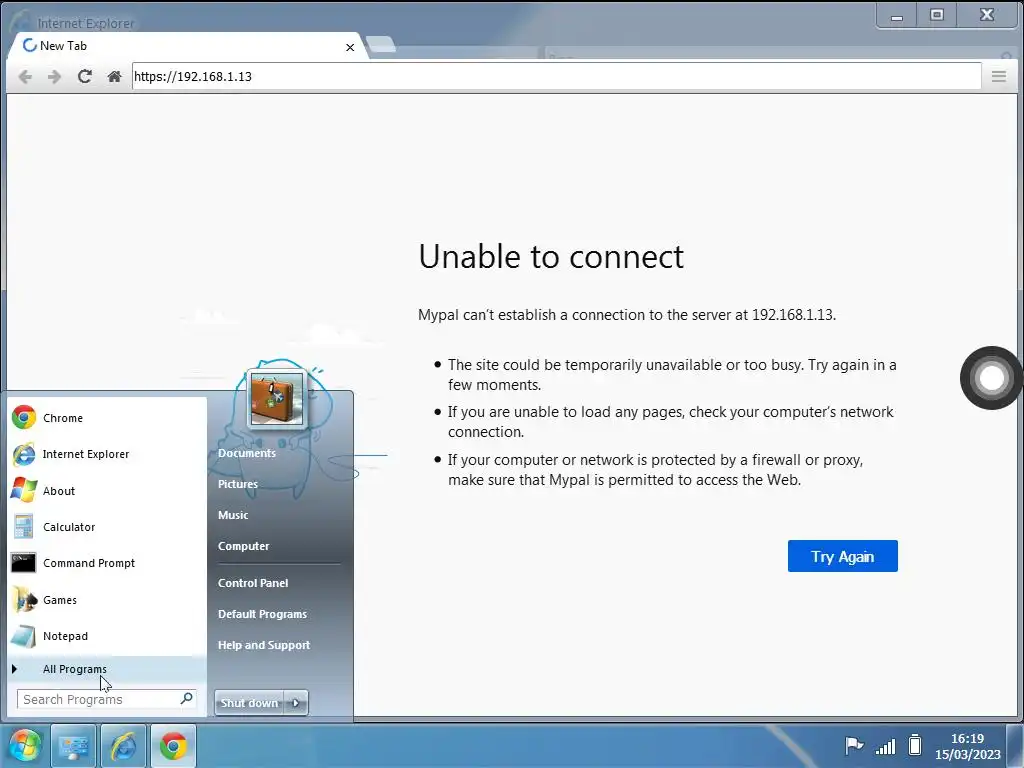Viewport: 1024px width, 768px height.
Task: Focus the URL address bar
Action: coord(556,76)
